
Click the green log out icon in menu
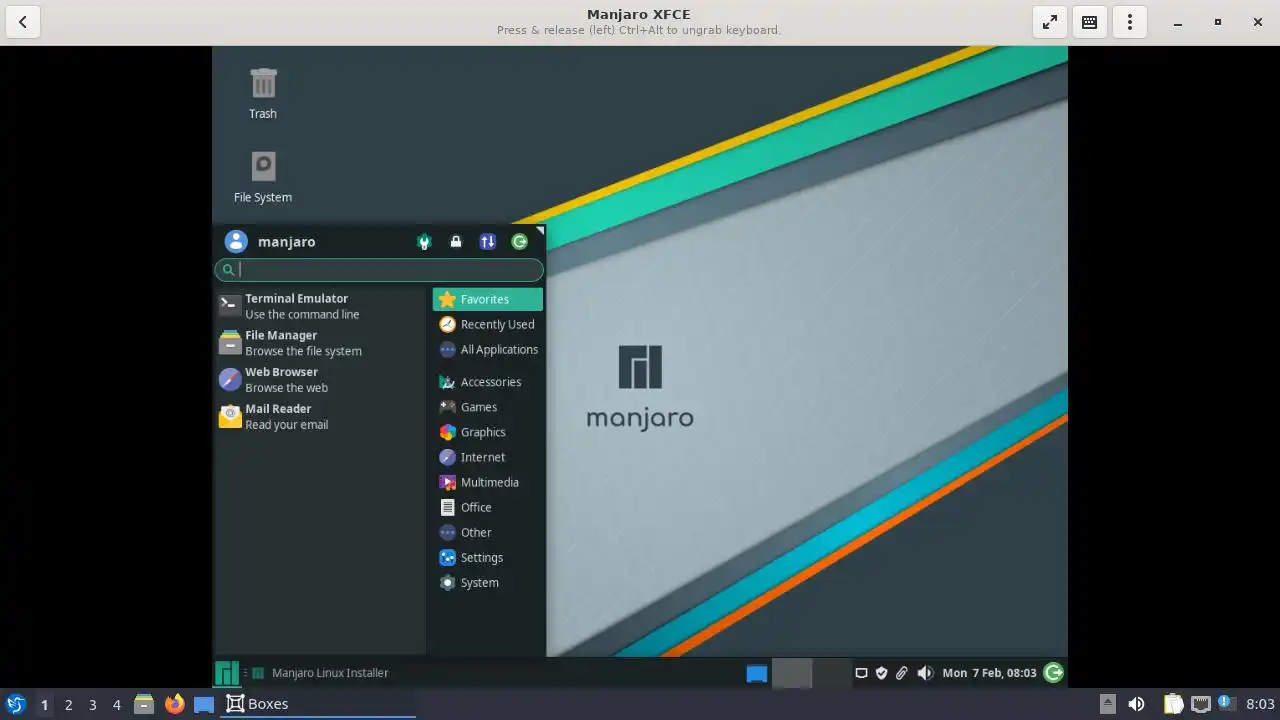[x=520, y=241]
